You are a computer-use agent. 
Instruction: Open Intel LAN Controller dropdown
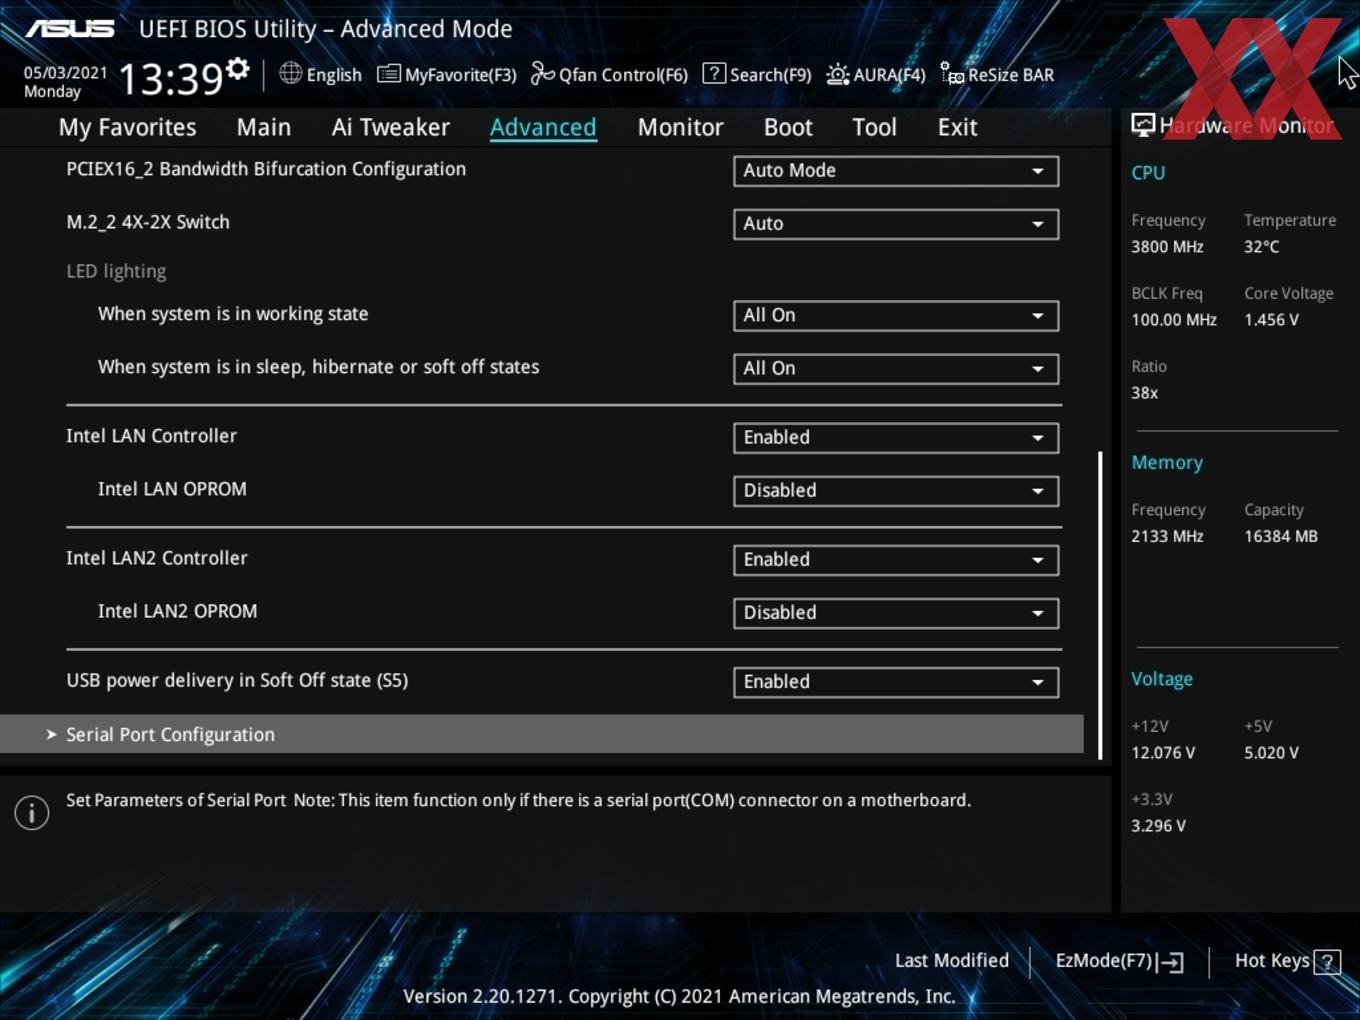tap(896, 437)
